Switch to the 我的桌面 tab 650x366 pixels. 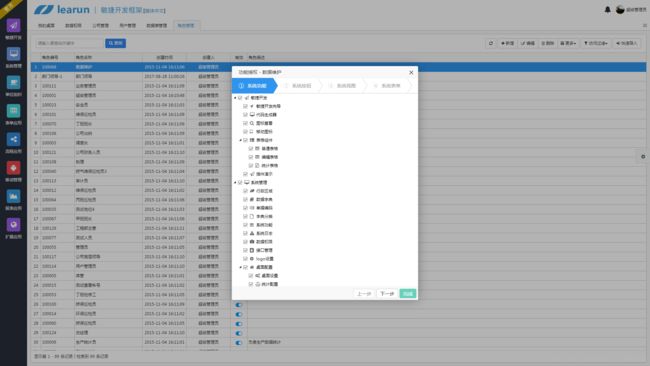(x=46, y=25)
